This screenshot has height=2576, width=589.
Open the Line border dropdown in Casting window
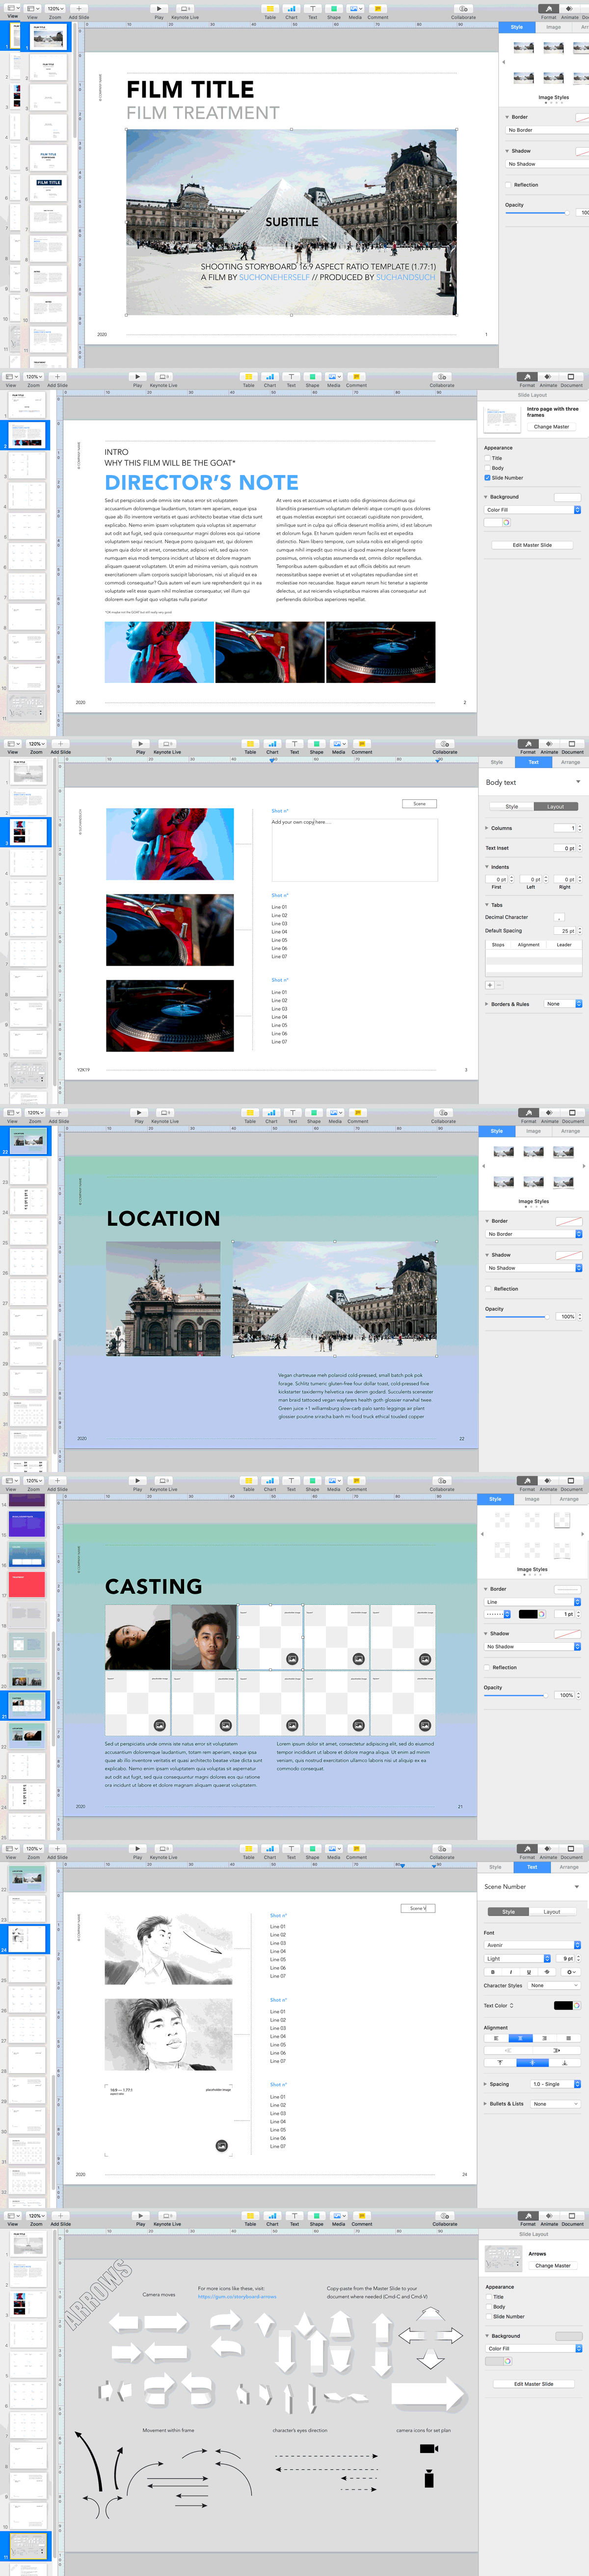point(532,1602)
